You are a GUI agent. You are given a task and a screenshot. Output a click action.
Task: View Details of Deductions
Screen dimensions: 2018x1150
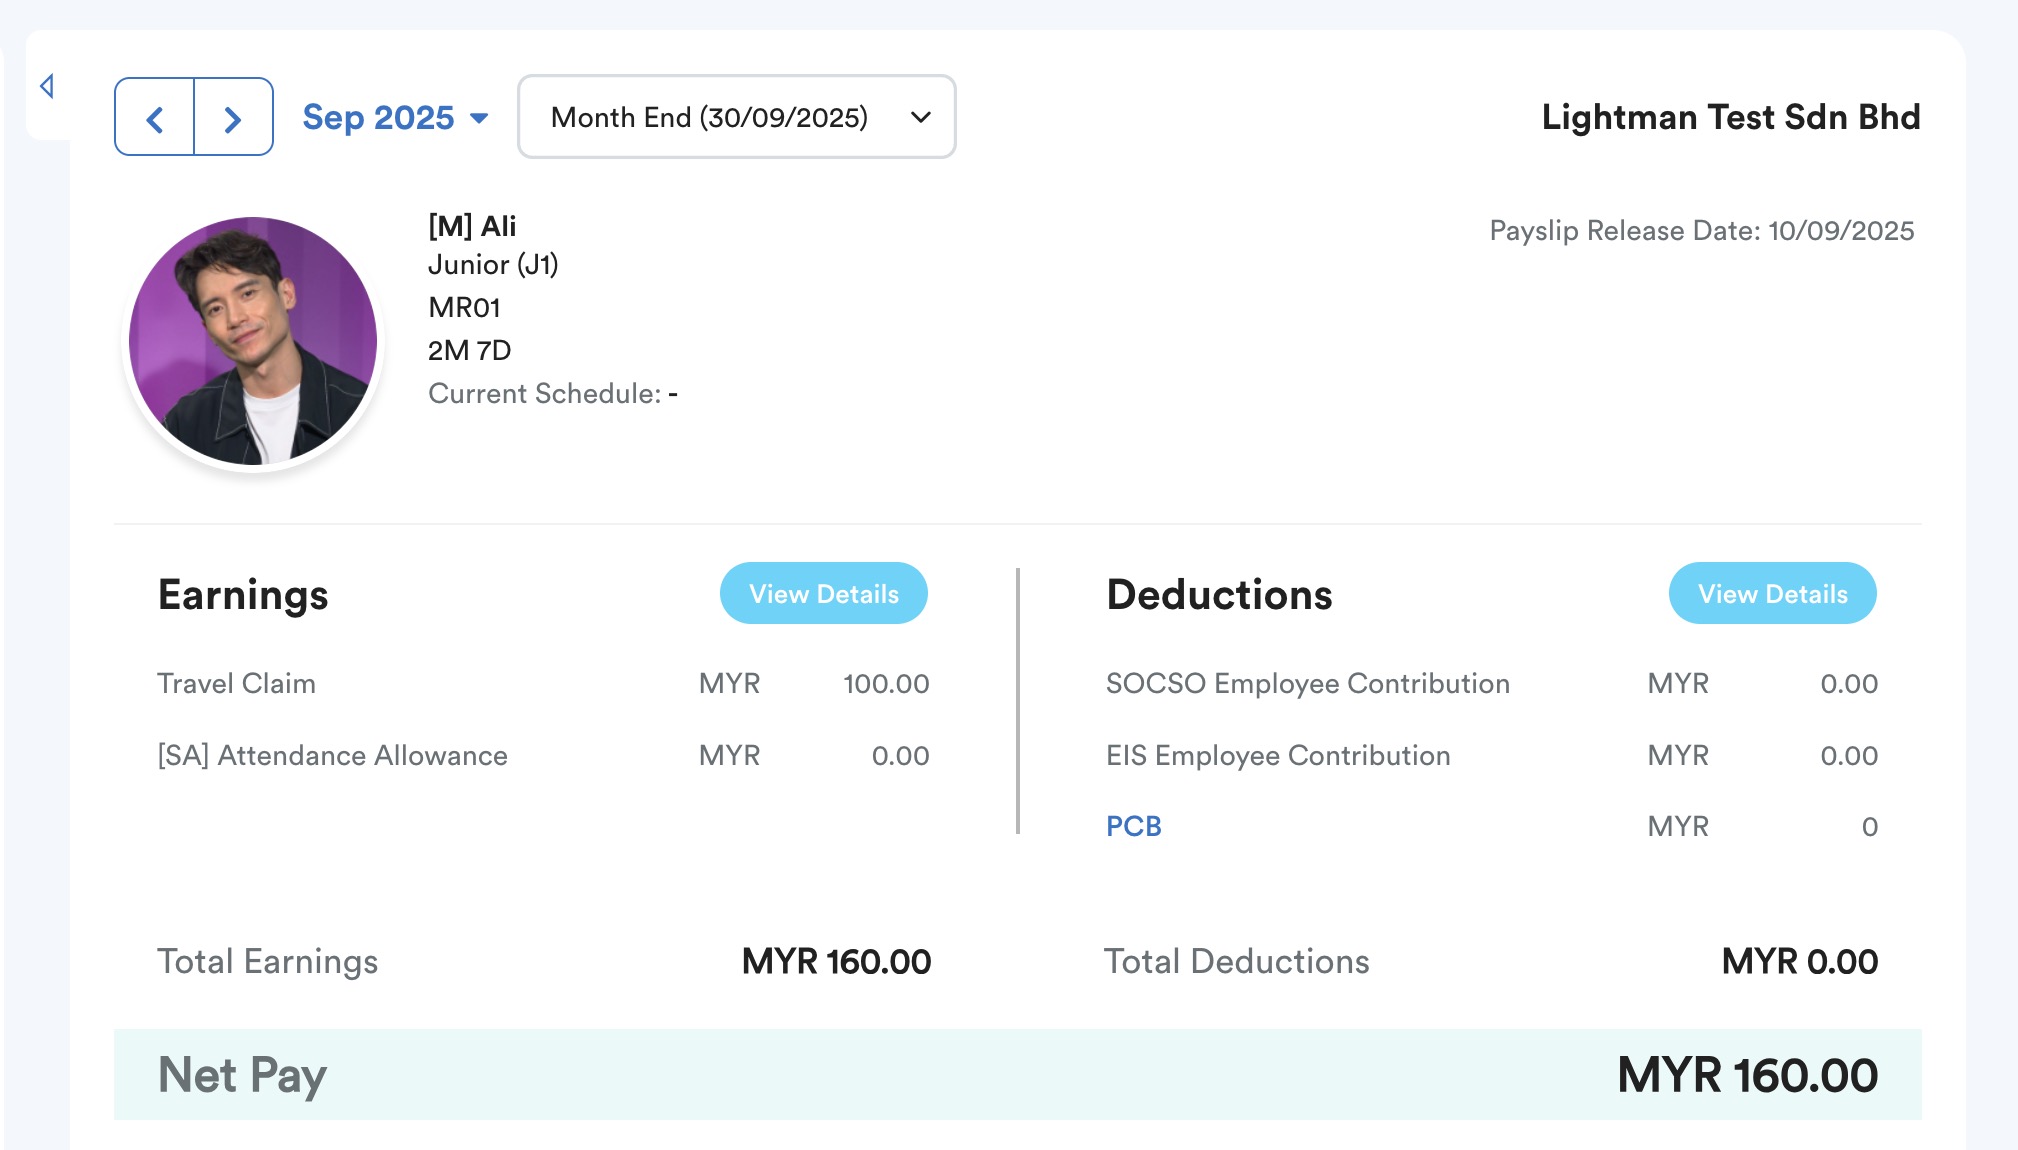point(1771,593)
